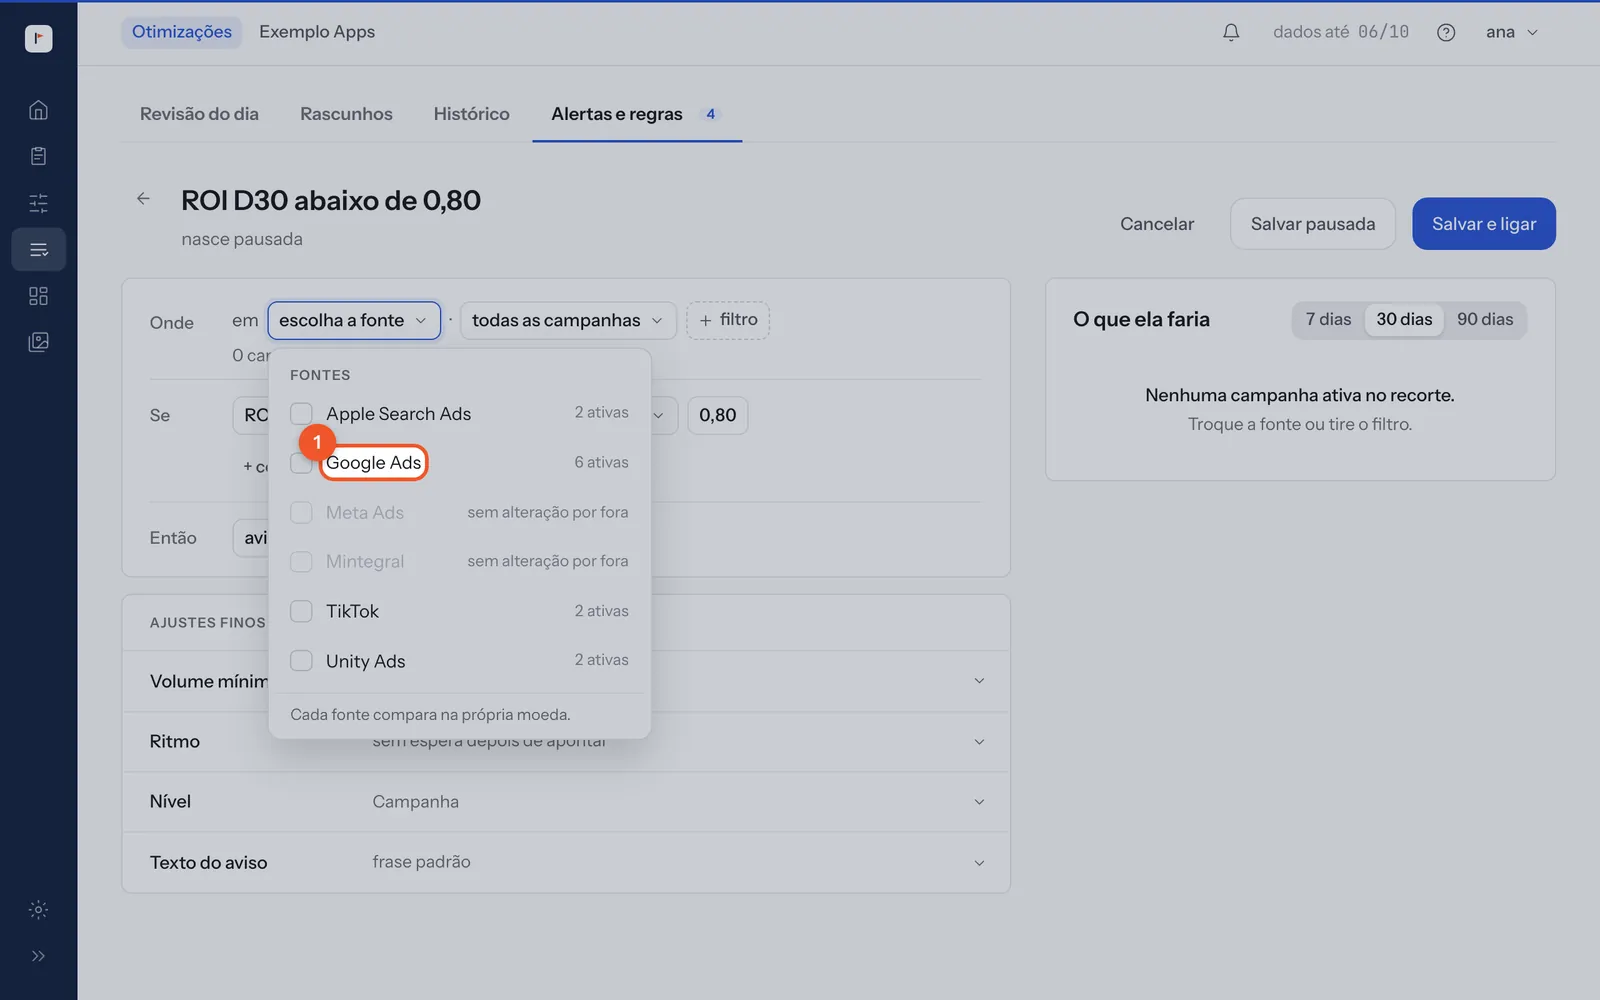This screenshot has width=1600, height=1000.
Task: Open the image gallery icon in the sidebar
Action: [38, 342]
